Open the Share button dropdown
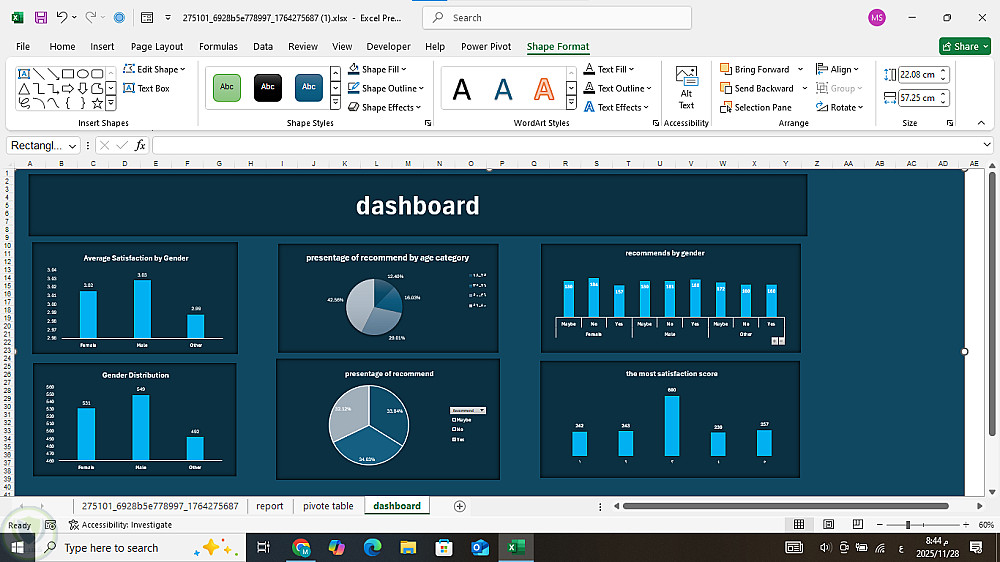The height and width of the screenshot is (562, 1000). (986, 47)
